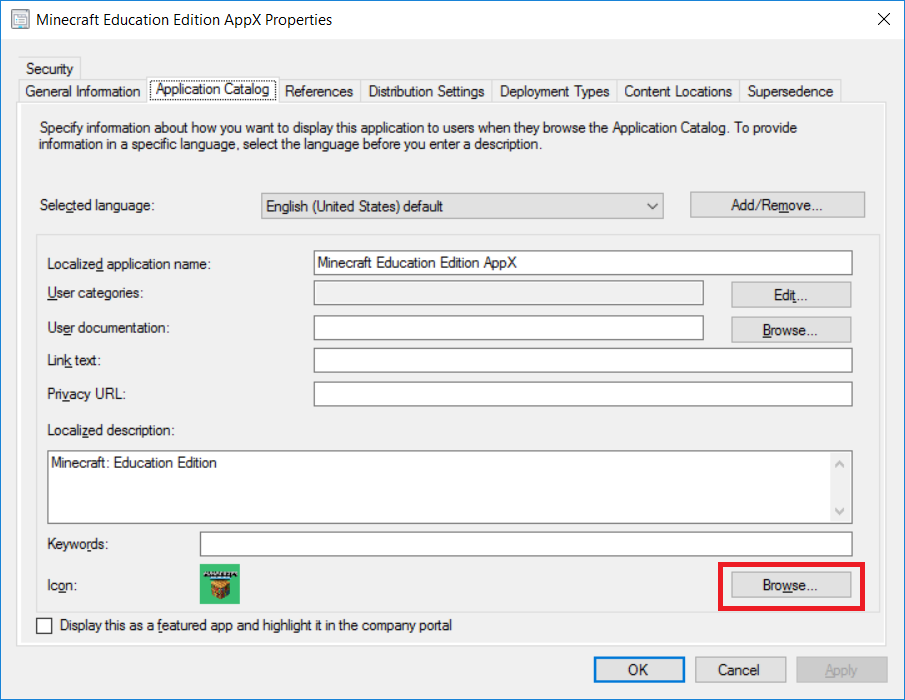Click the properties dialog title bar icon
The height and width of the screenshot is (700, 905).
point(20,20)
